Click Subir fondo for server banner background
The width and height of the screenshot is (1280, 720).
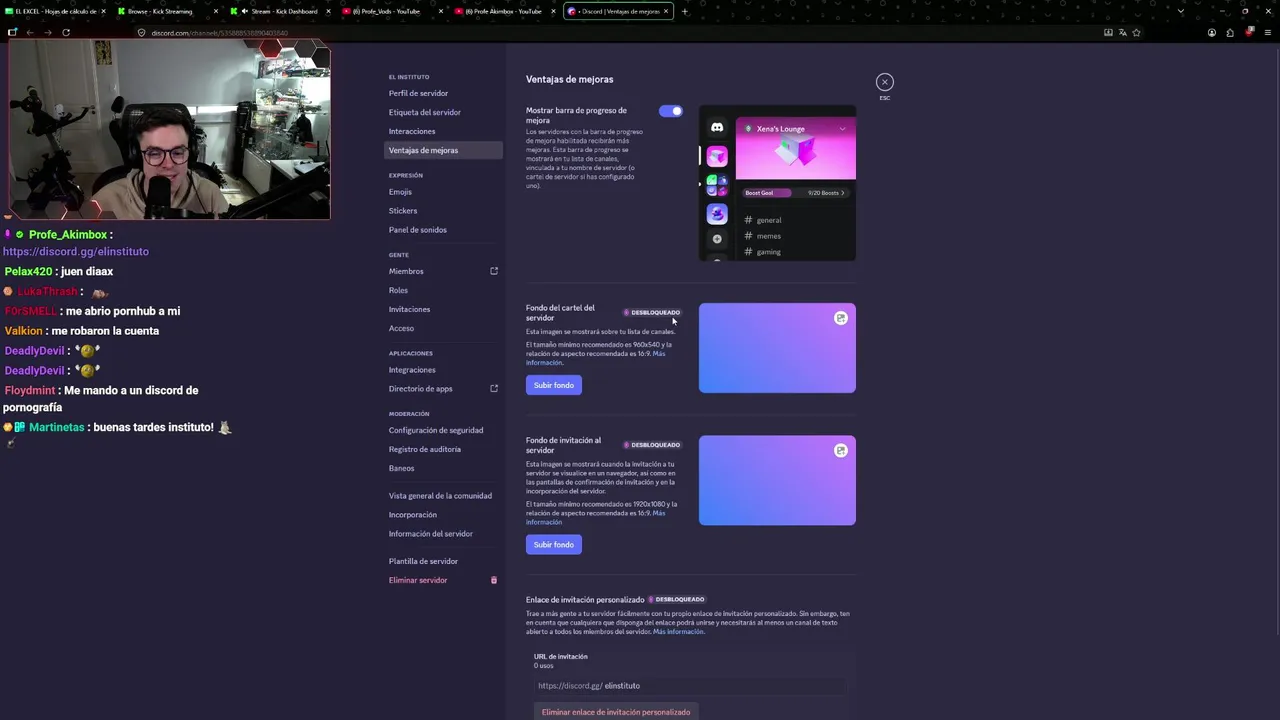tap(554, 385)
